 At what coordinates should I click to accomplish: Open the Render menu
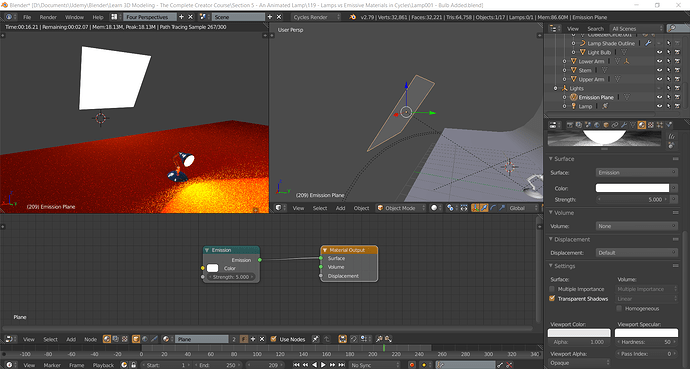[48, 17]
